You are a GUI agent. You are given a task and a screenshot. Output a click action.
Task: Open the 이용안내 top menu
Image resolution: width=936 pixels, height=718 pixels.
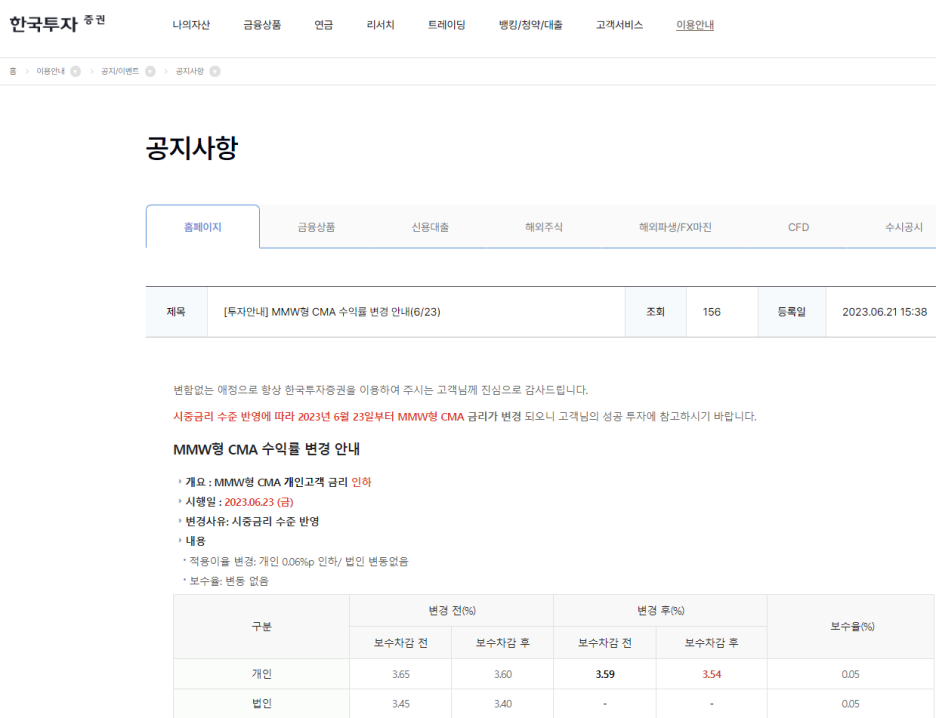[695, 25]
